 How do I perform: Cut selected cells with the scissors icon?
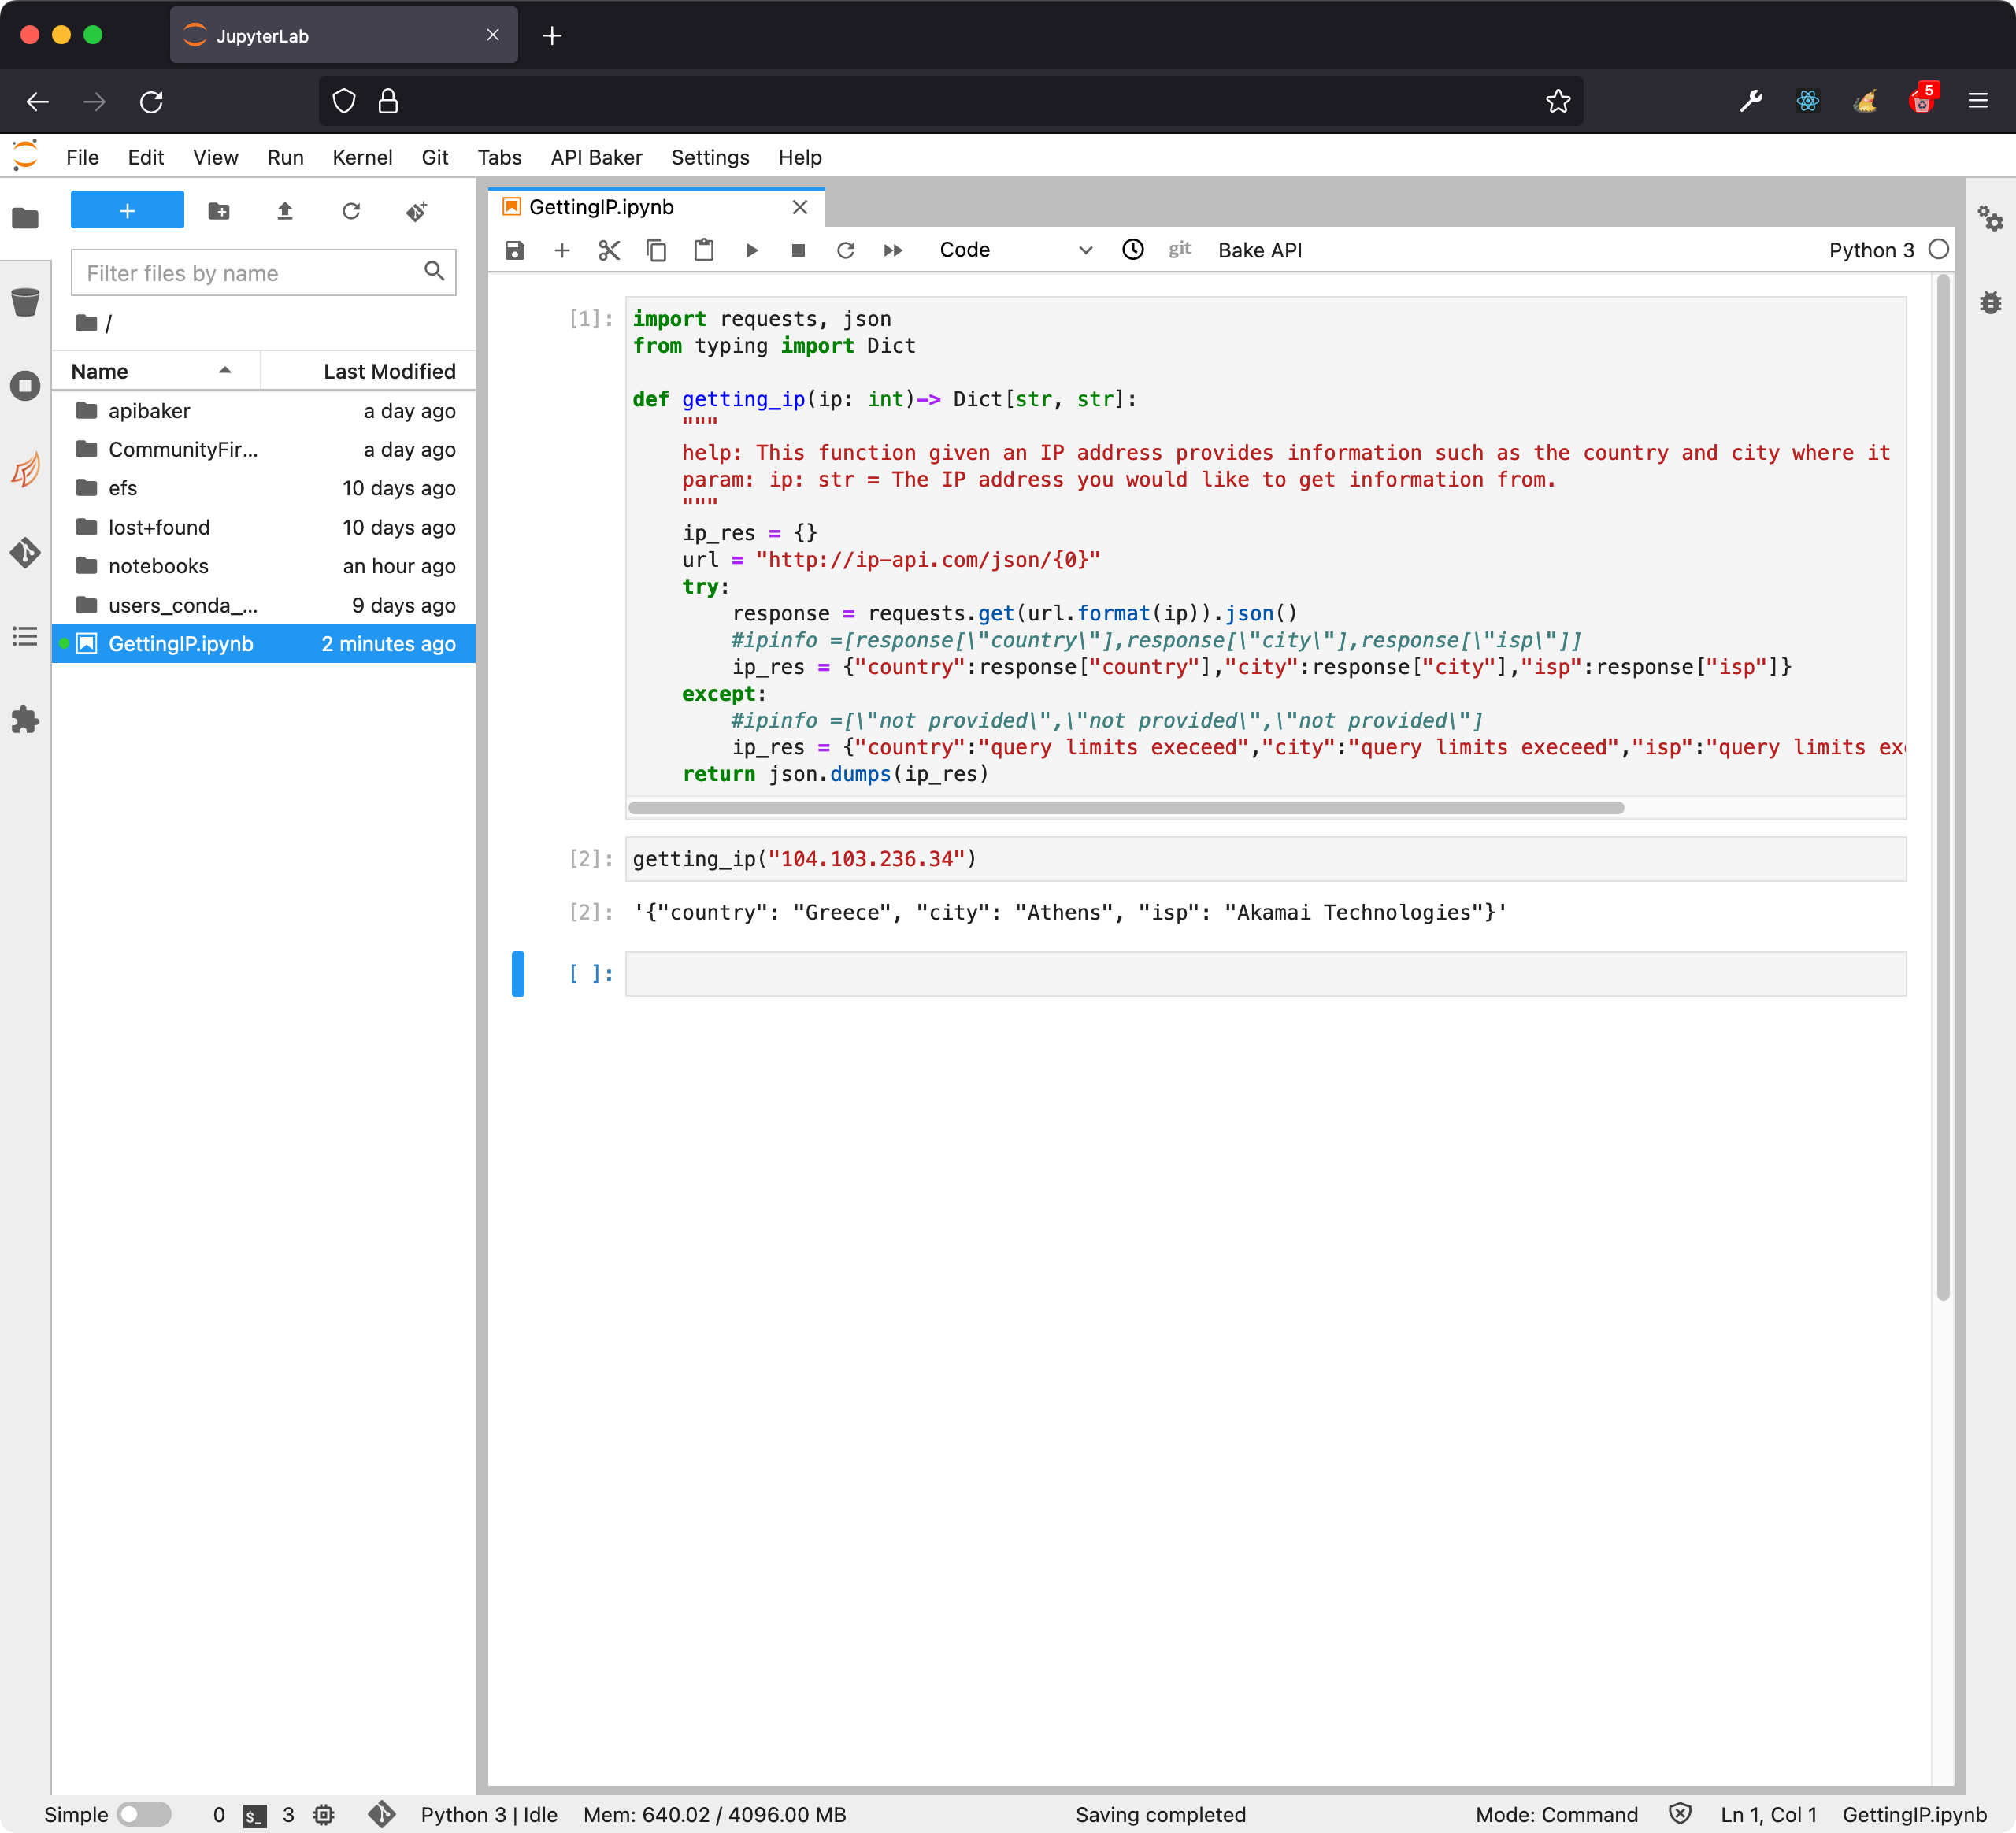609,250
